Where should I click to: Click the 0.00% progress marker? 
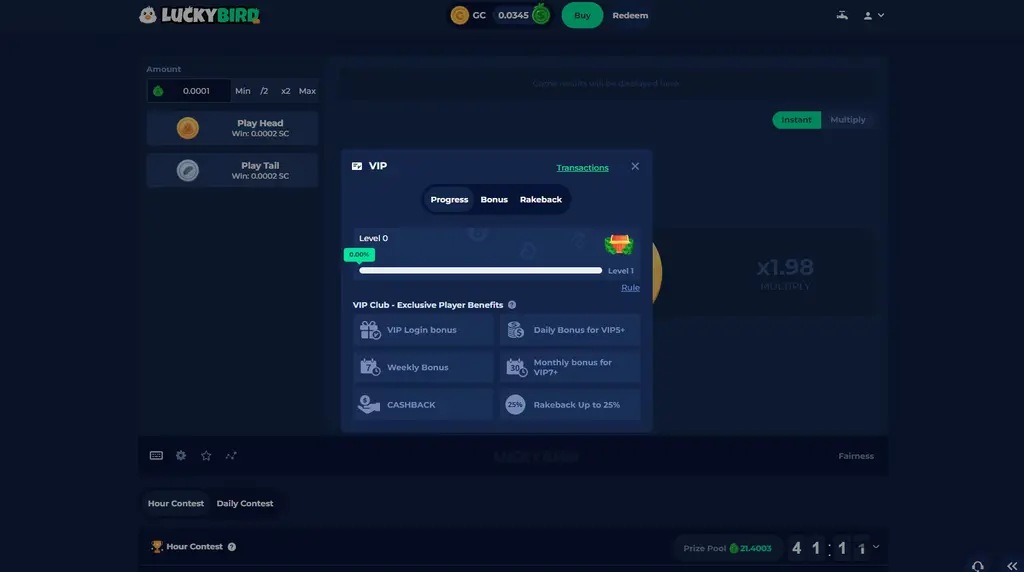(x=359, y=255)
